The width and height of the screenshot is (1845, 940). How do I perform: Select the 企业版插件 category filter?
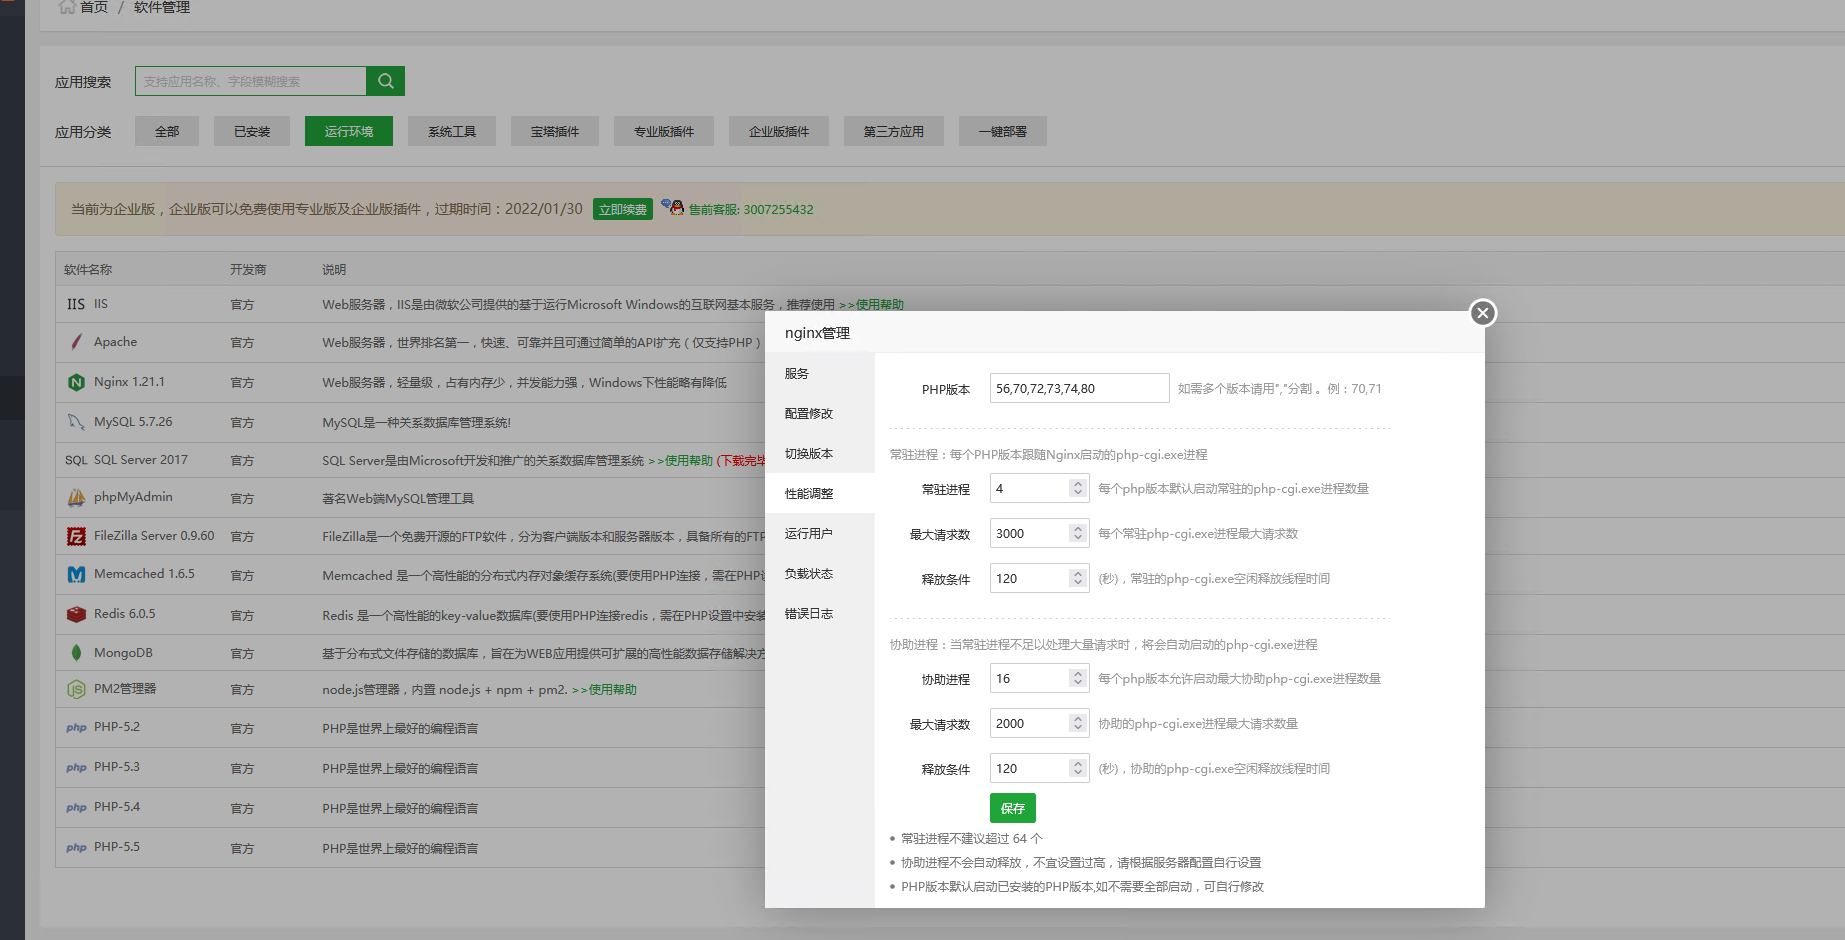[779, 131]
